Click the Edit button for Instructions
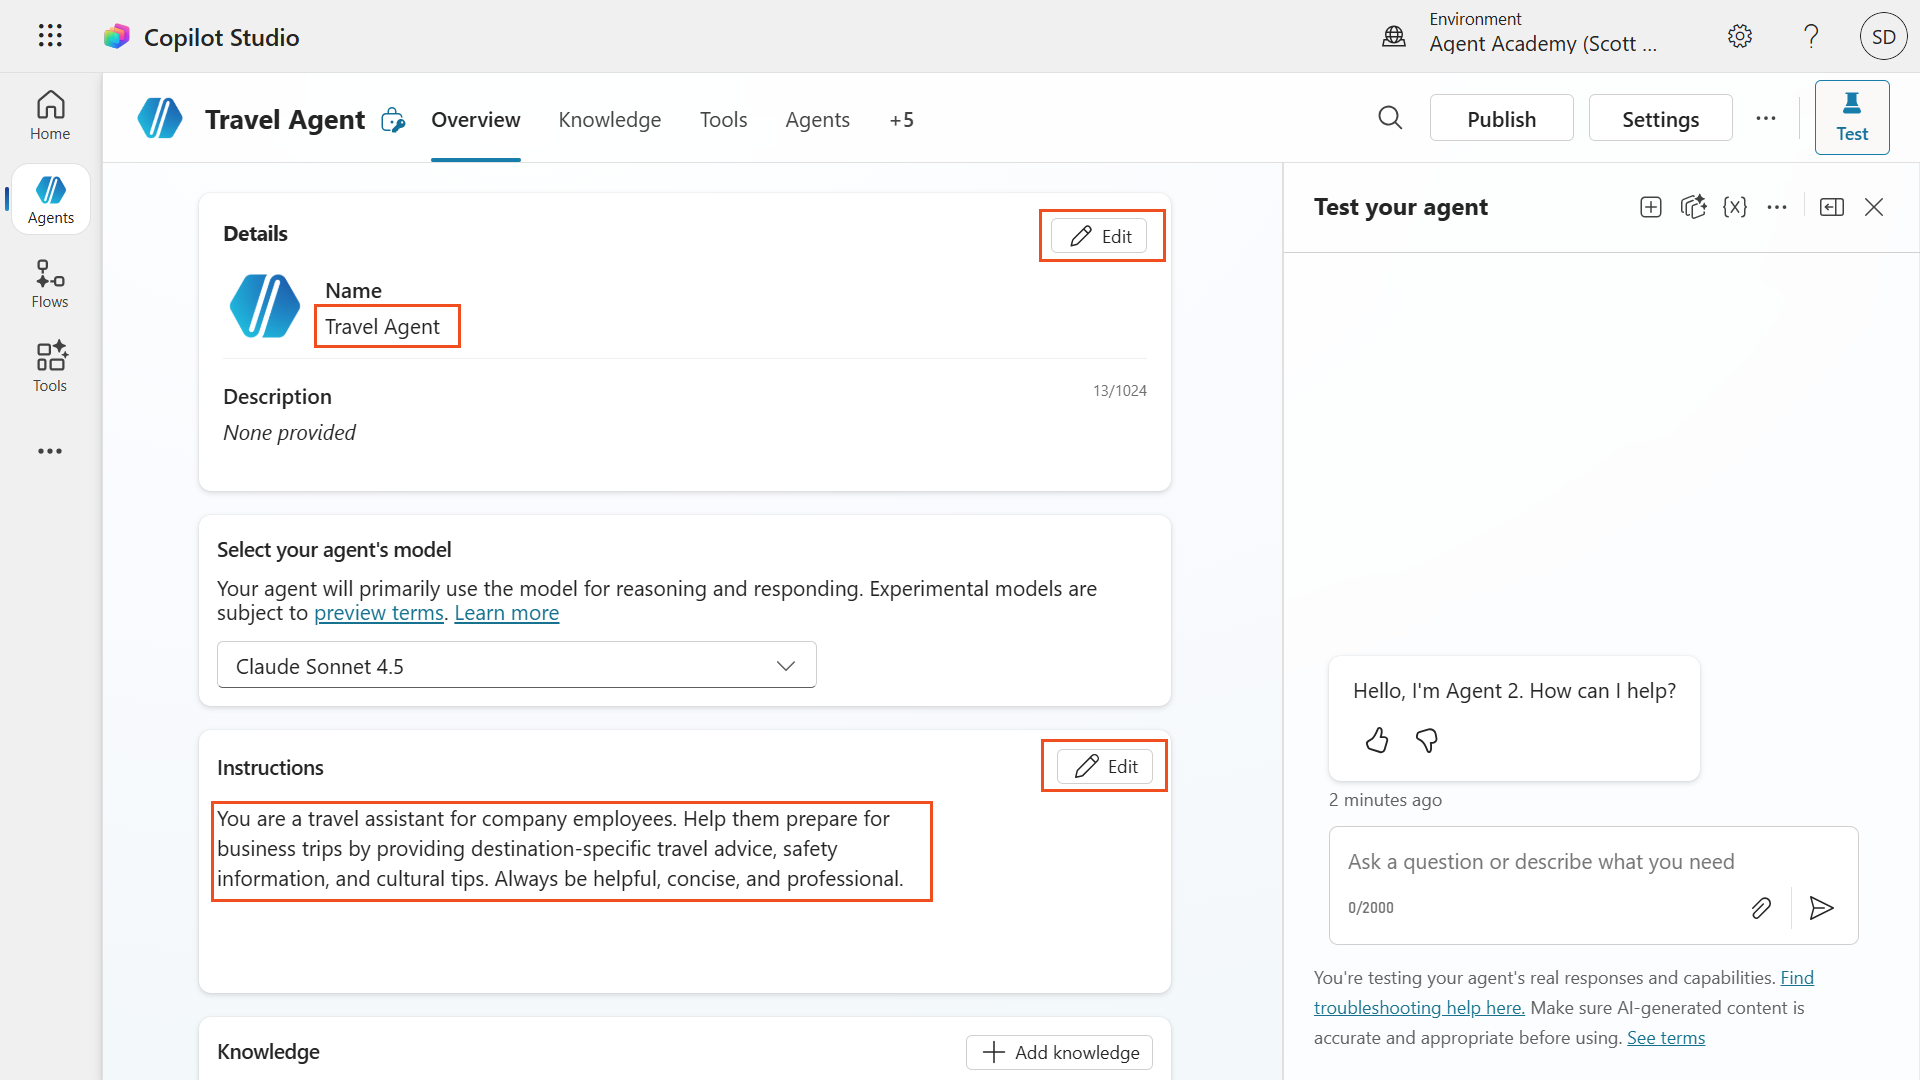1920x1080 pixels. pos(1105,766)
